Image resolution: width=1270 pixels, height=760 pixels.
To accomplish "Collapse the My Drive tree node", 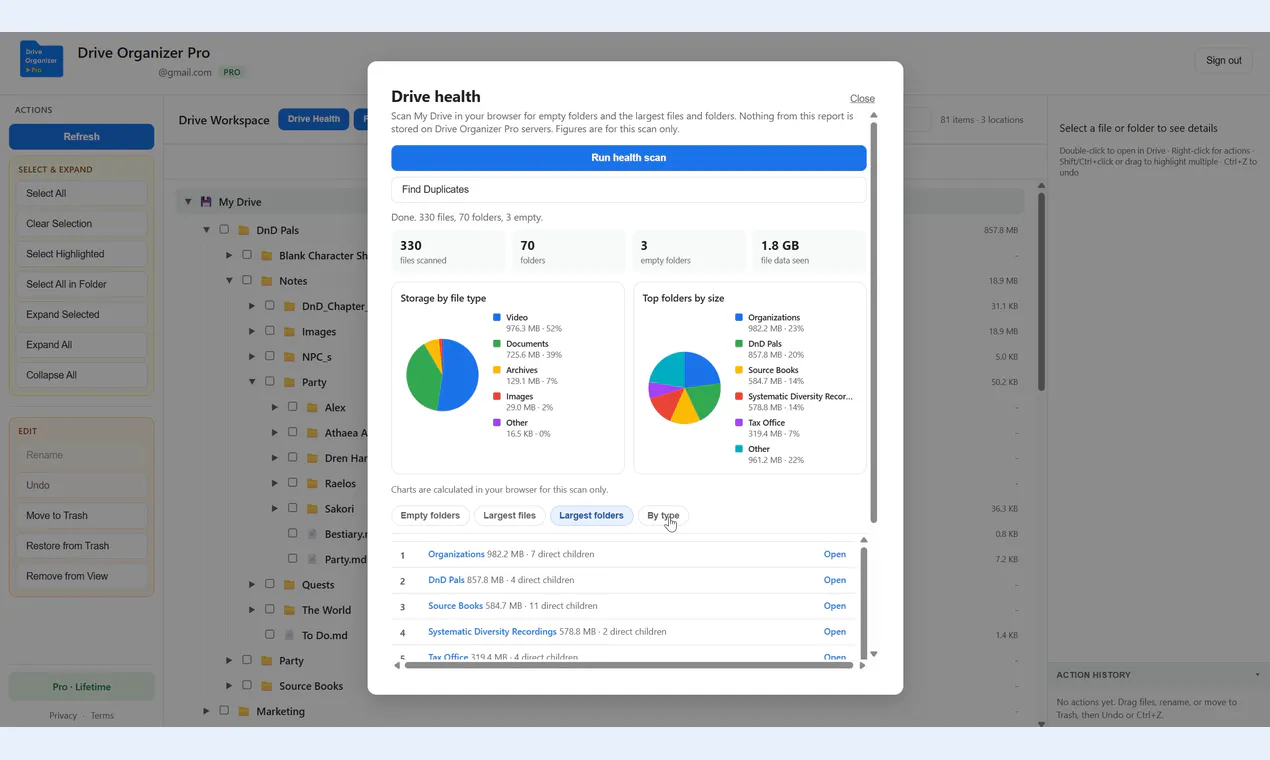I will (187, 202).
